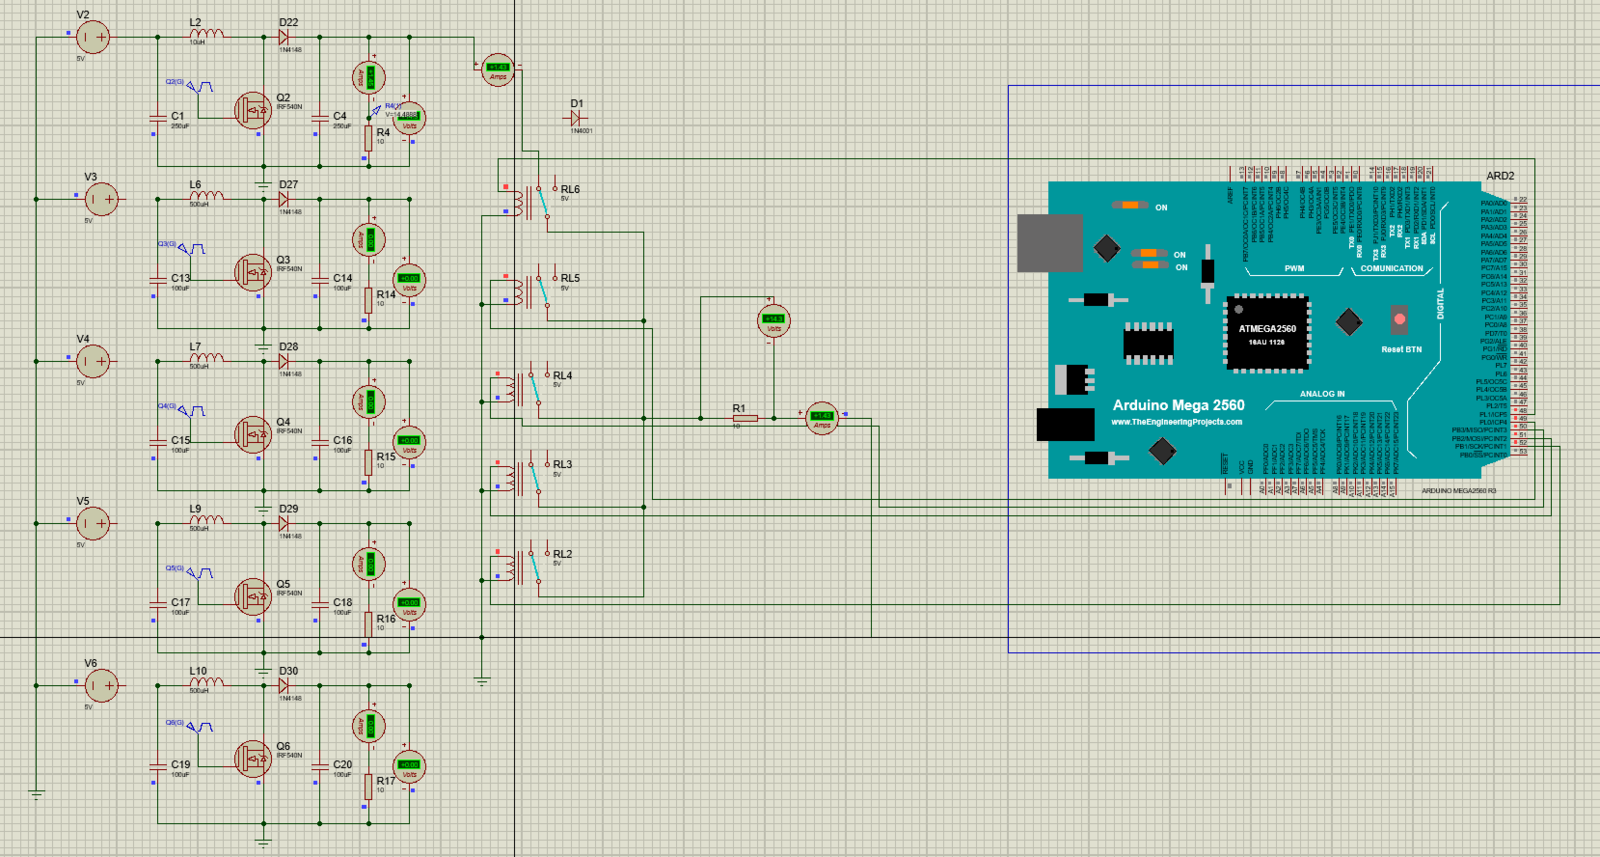Select relay RL6 coil
The height and width of the screenshot is (857, 1600).
pos(518,203)
